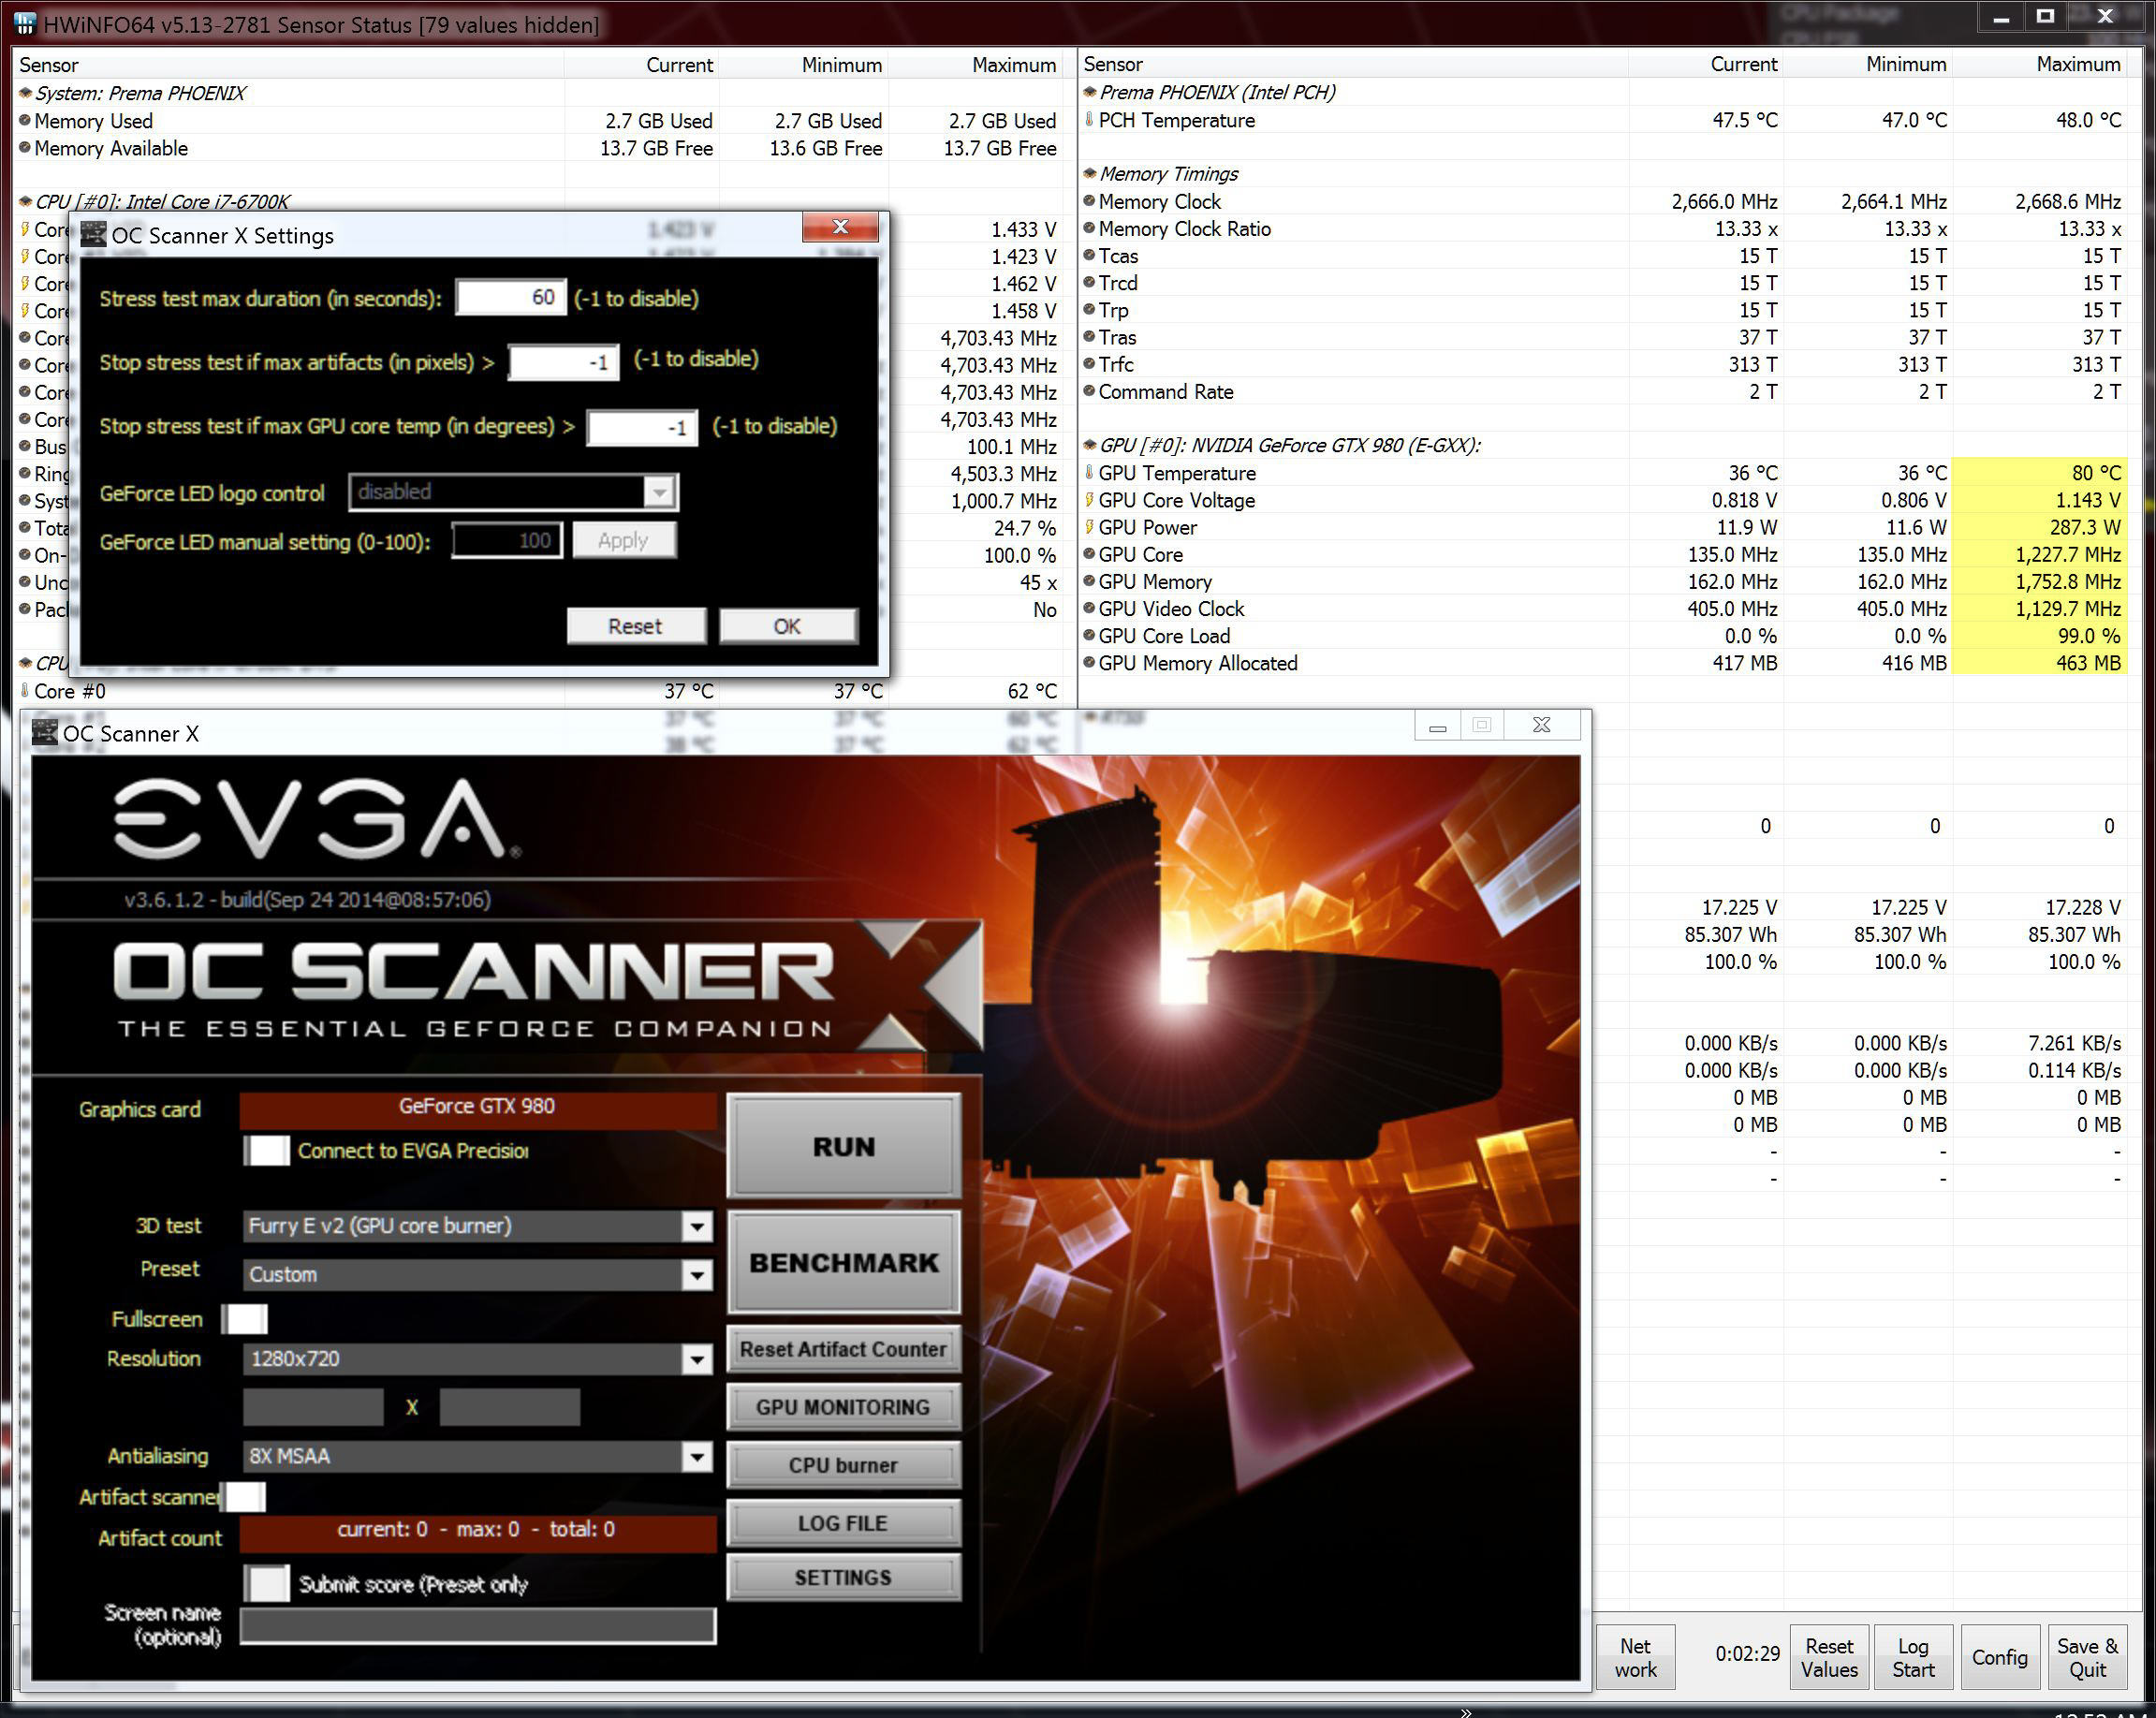Click the left Sensor column header
2156x1718 pixels.
click(289, 64)
